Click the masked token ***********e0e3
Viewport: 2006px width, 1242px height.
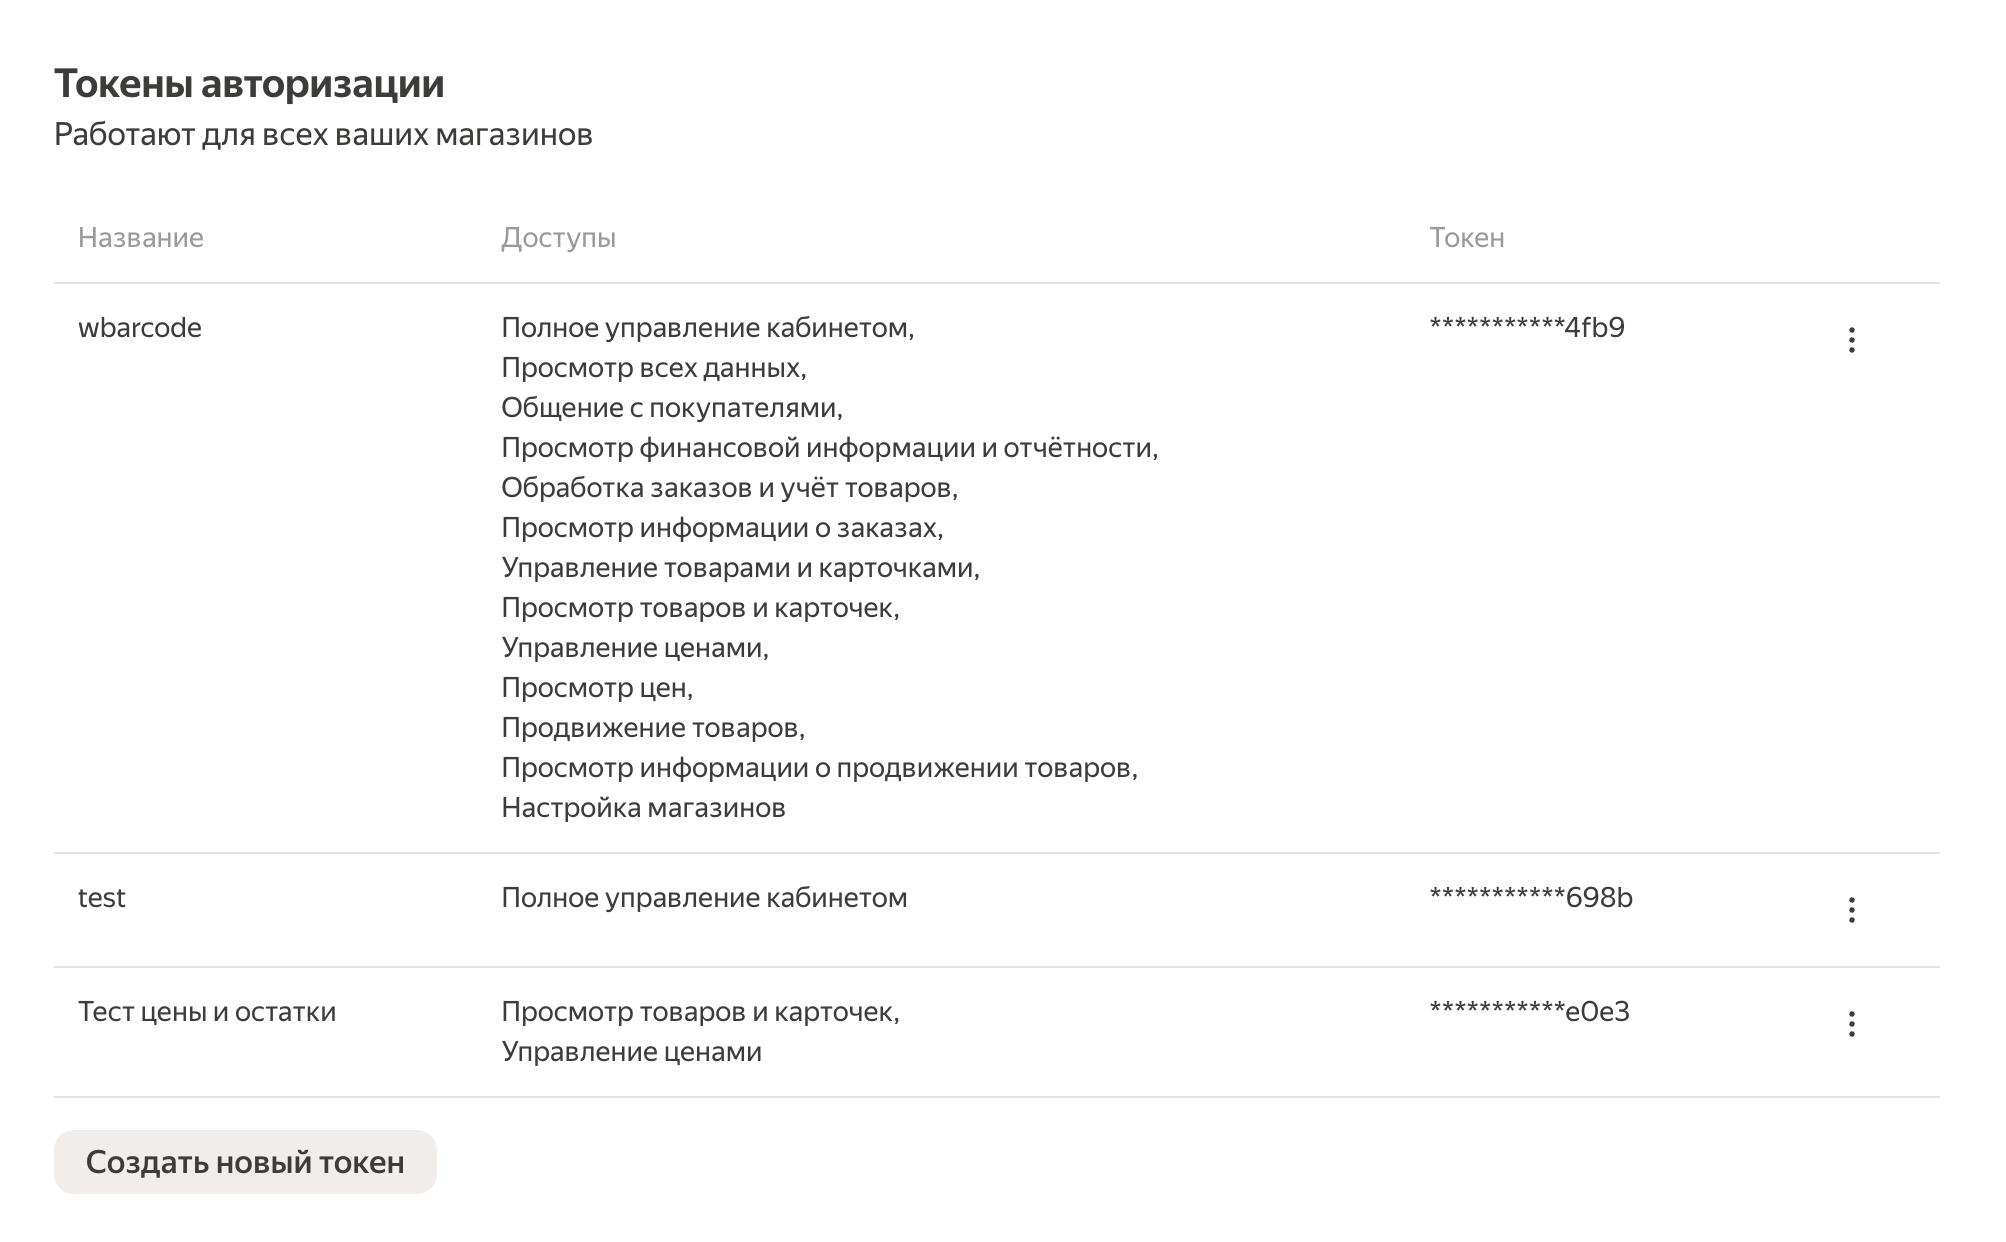pyautogui.click(x=1529, y=1012)
